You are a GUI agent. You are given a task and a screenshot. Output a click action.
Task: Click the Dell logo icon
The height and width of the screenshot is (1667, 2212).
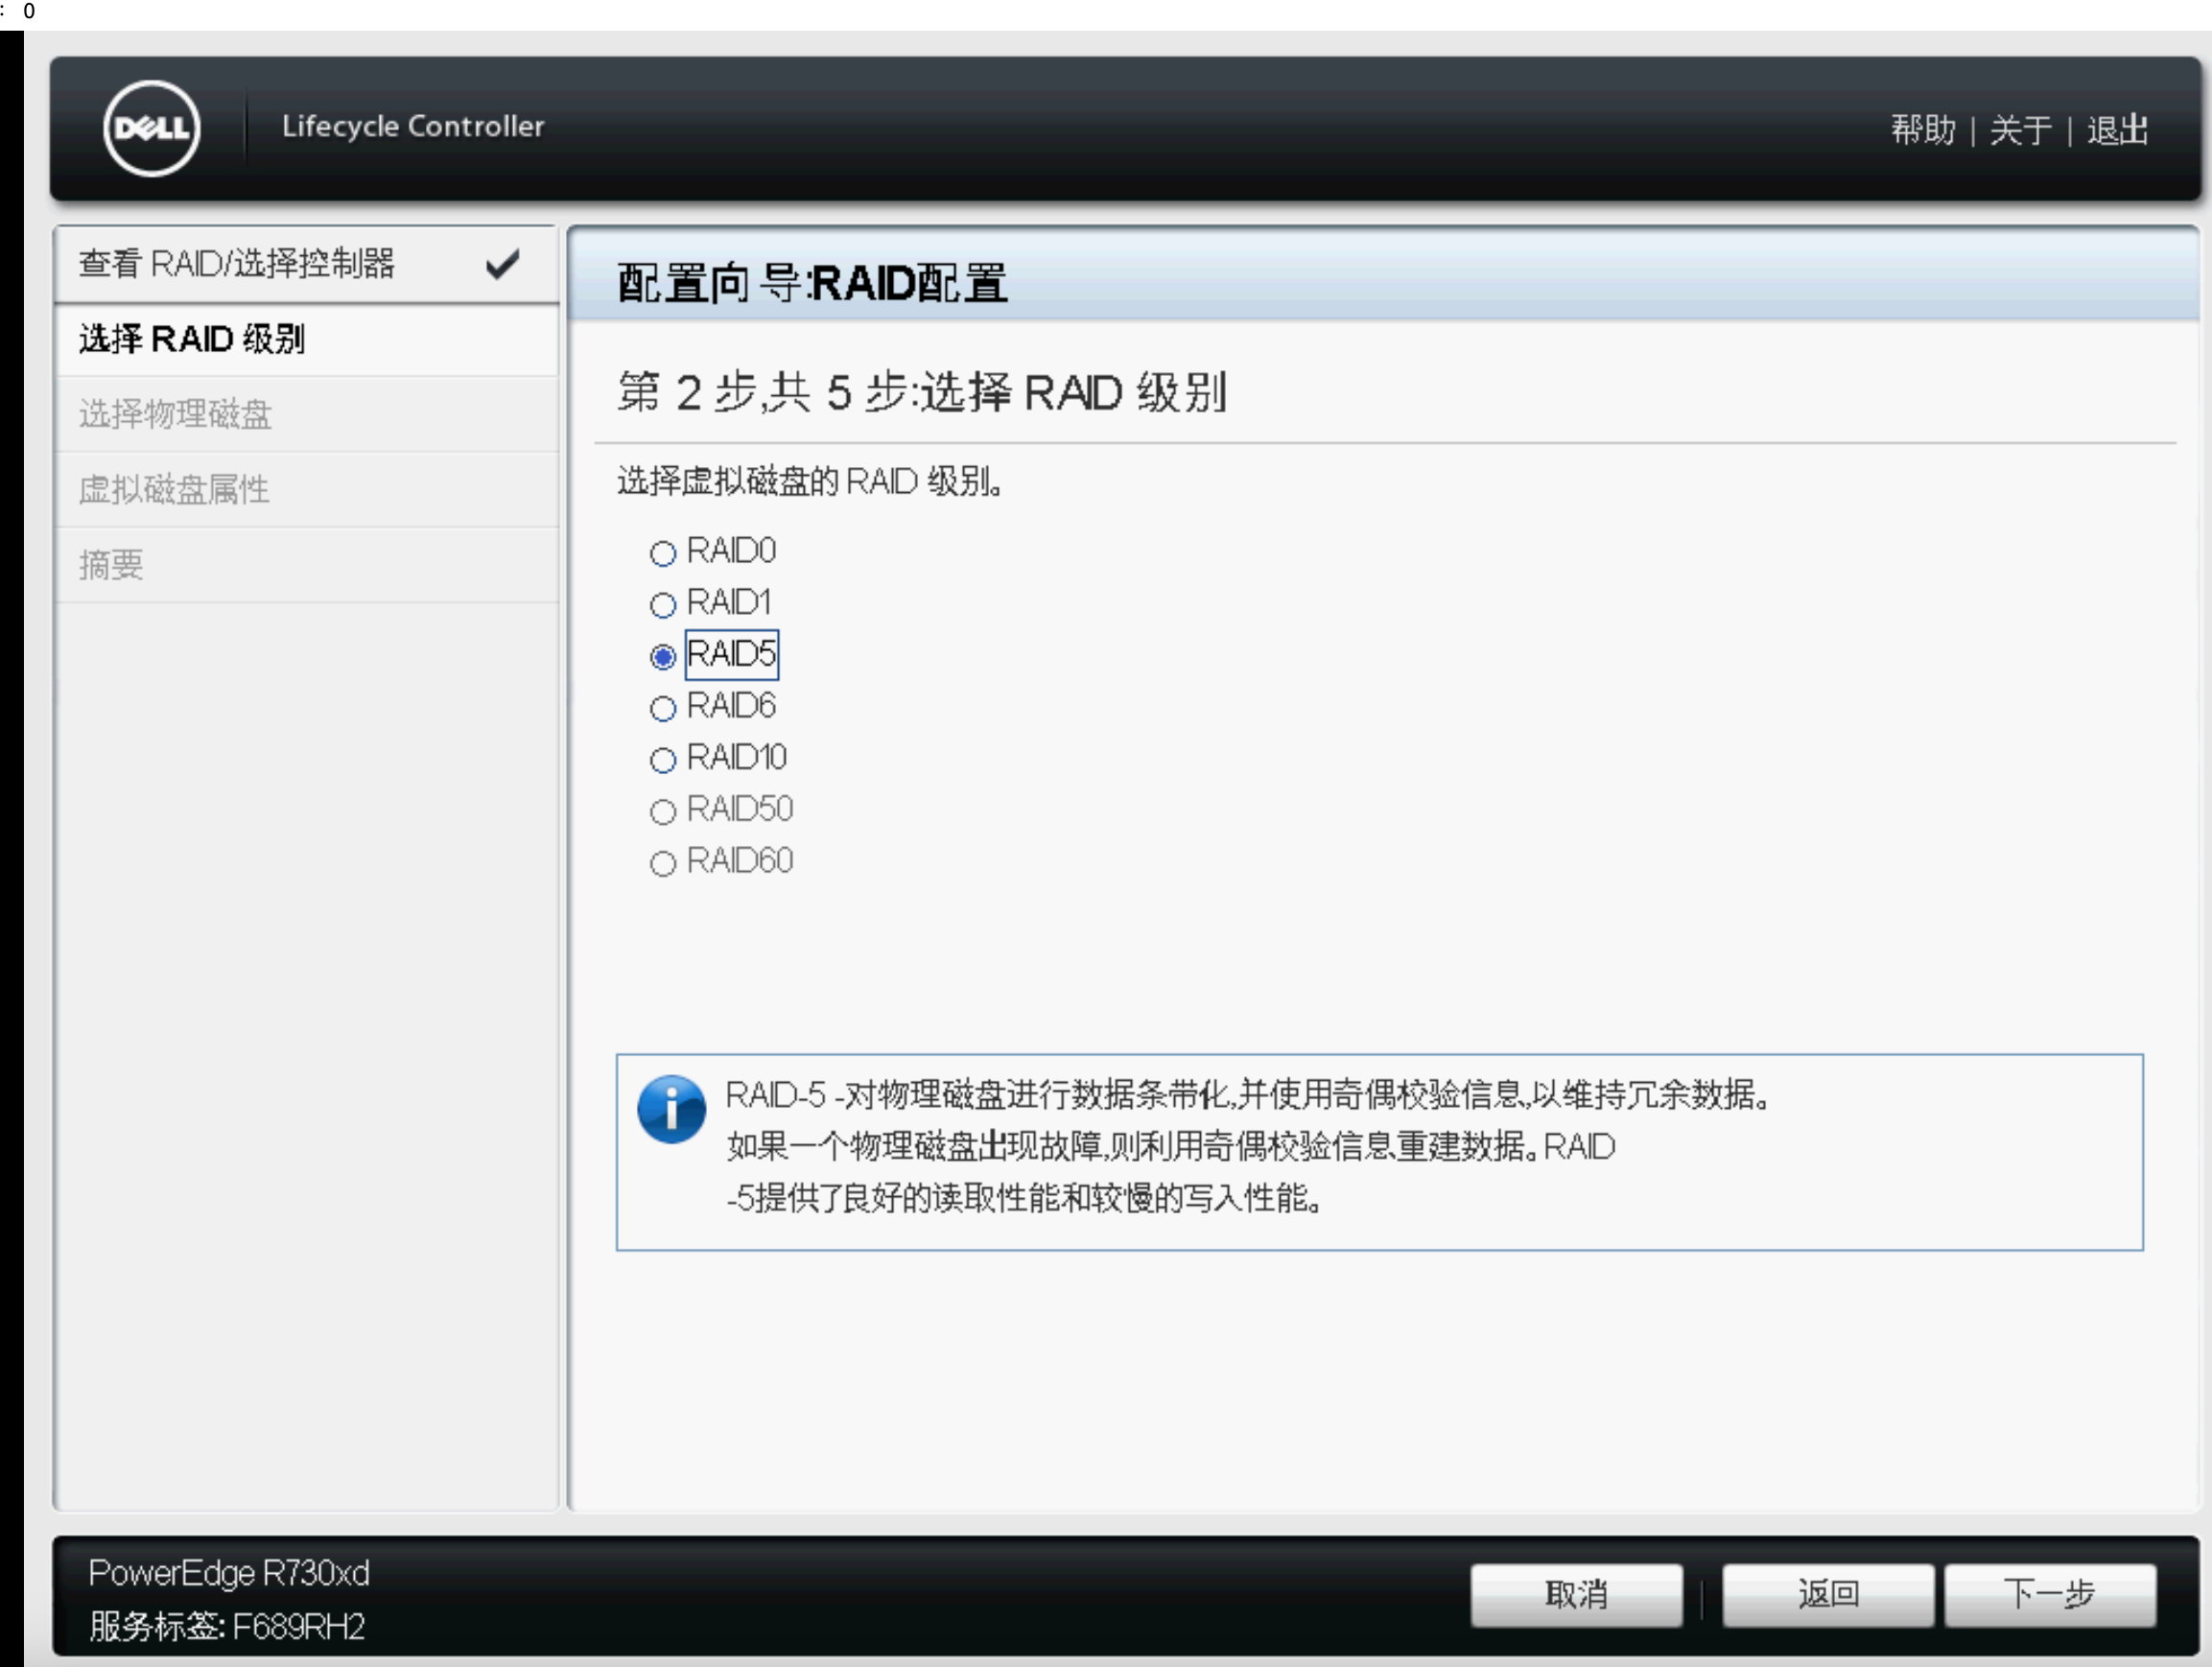coord(152,129)
